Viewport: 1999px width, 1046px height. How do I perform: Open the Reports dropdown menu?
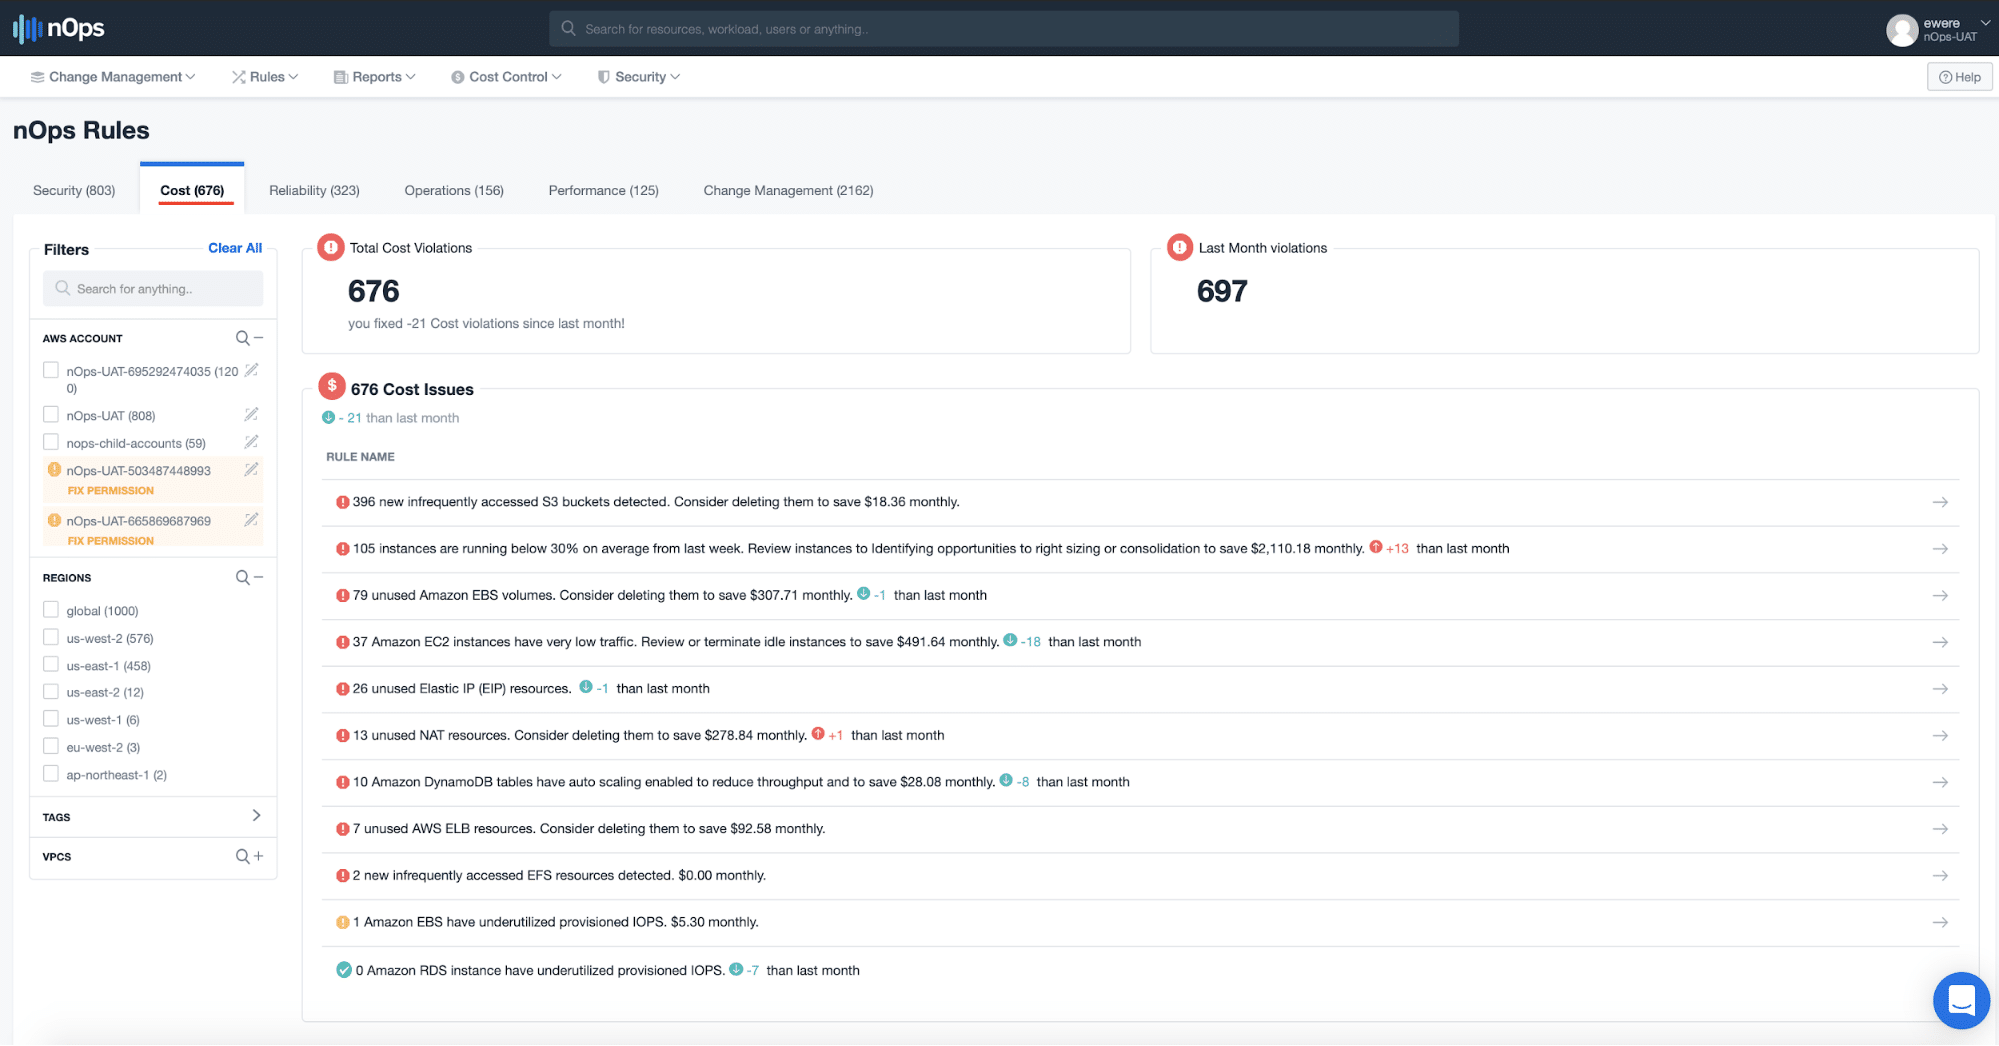pos(374,77)
